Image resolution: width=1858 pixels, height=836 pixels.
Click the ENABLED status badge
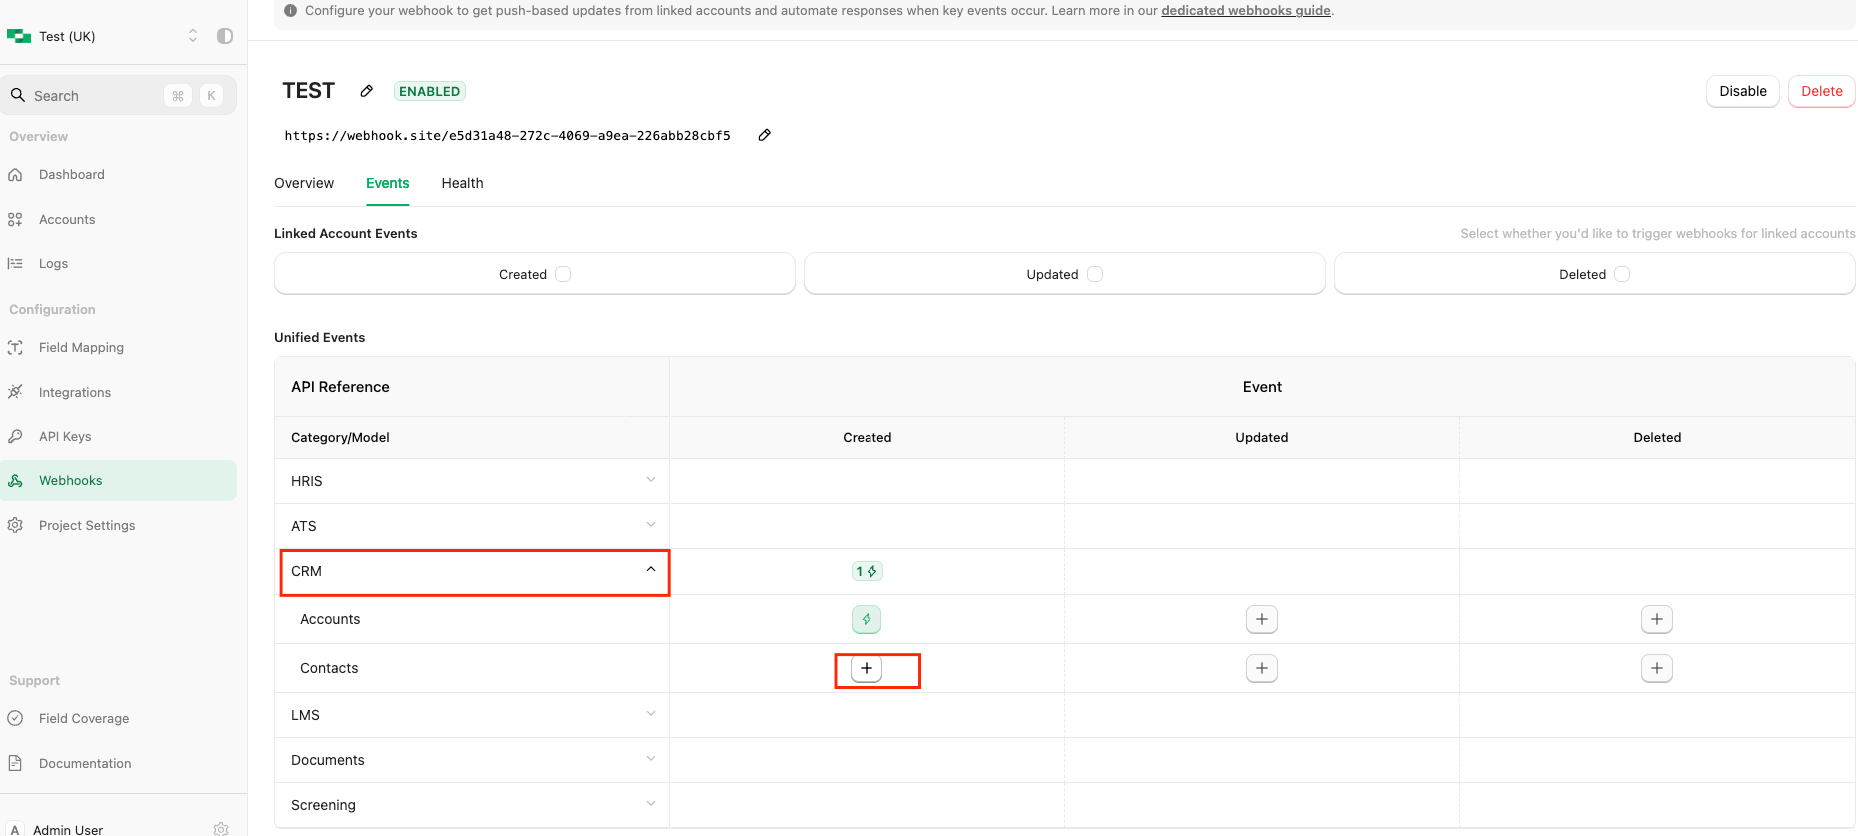(x=430, y=91)
